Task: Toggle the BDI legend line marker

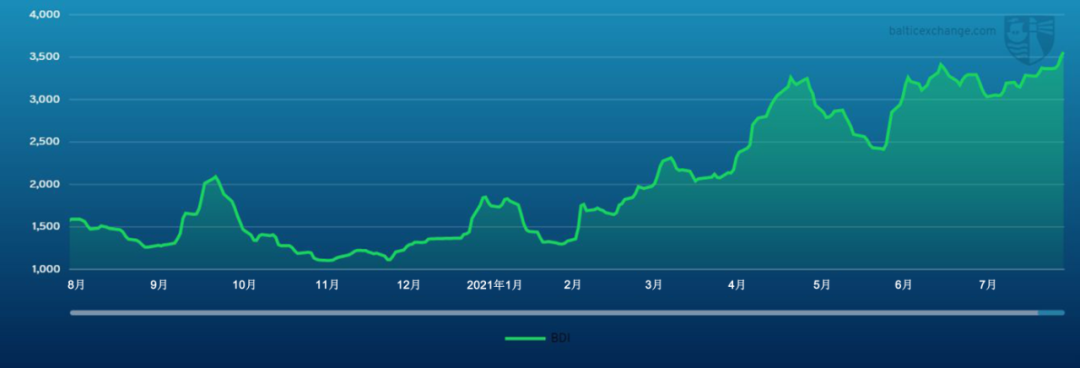Action: click(x=525, y=338)
